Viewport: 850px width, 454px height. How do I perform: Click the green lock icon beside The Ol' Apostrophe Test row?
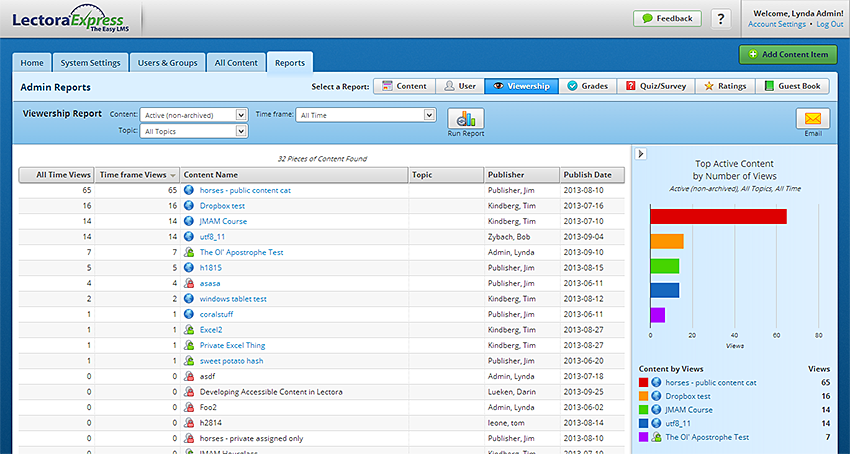tap(189, 252)
